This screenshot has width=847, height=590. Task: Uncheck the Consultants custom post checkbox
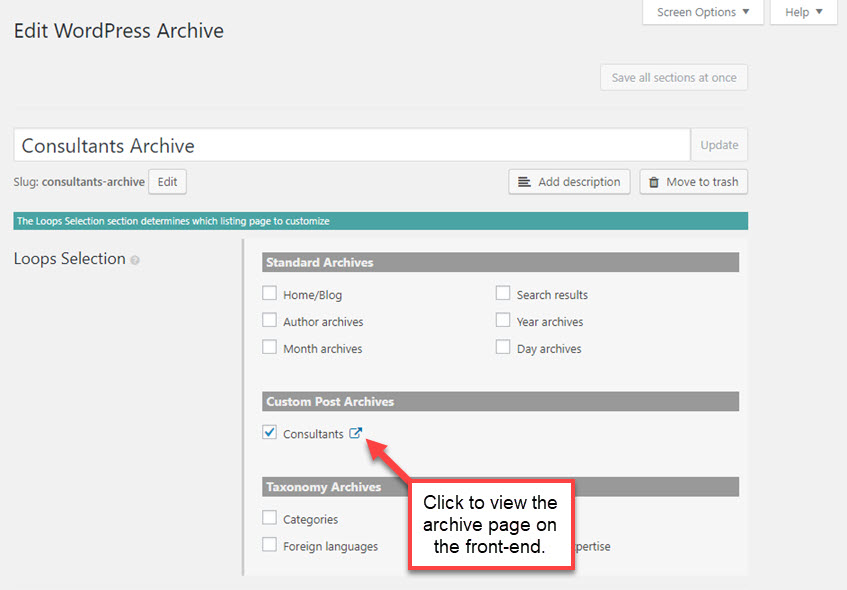[270, 433]
